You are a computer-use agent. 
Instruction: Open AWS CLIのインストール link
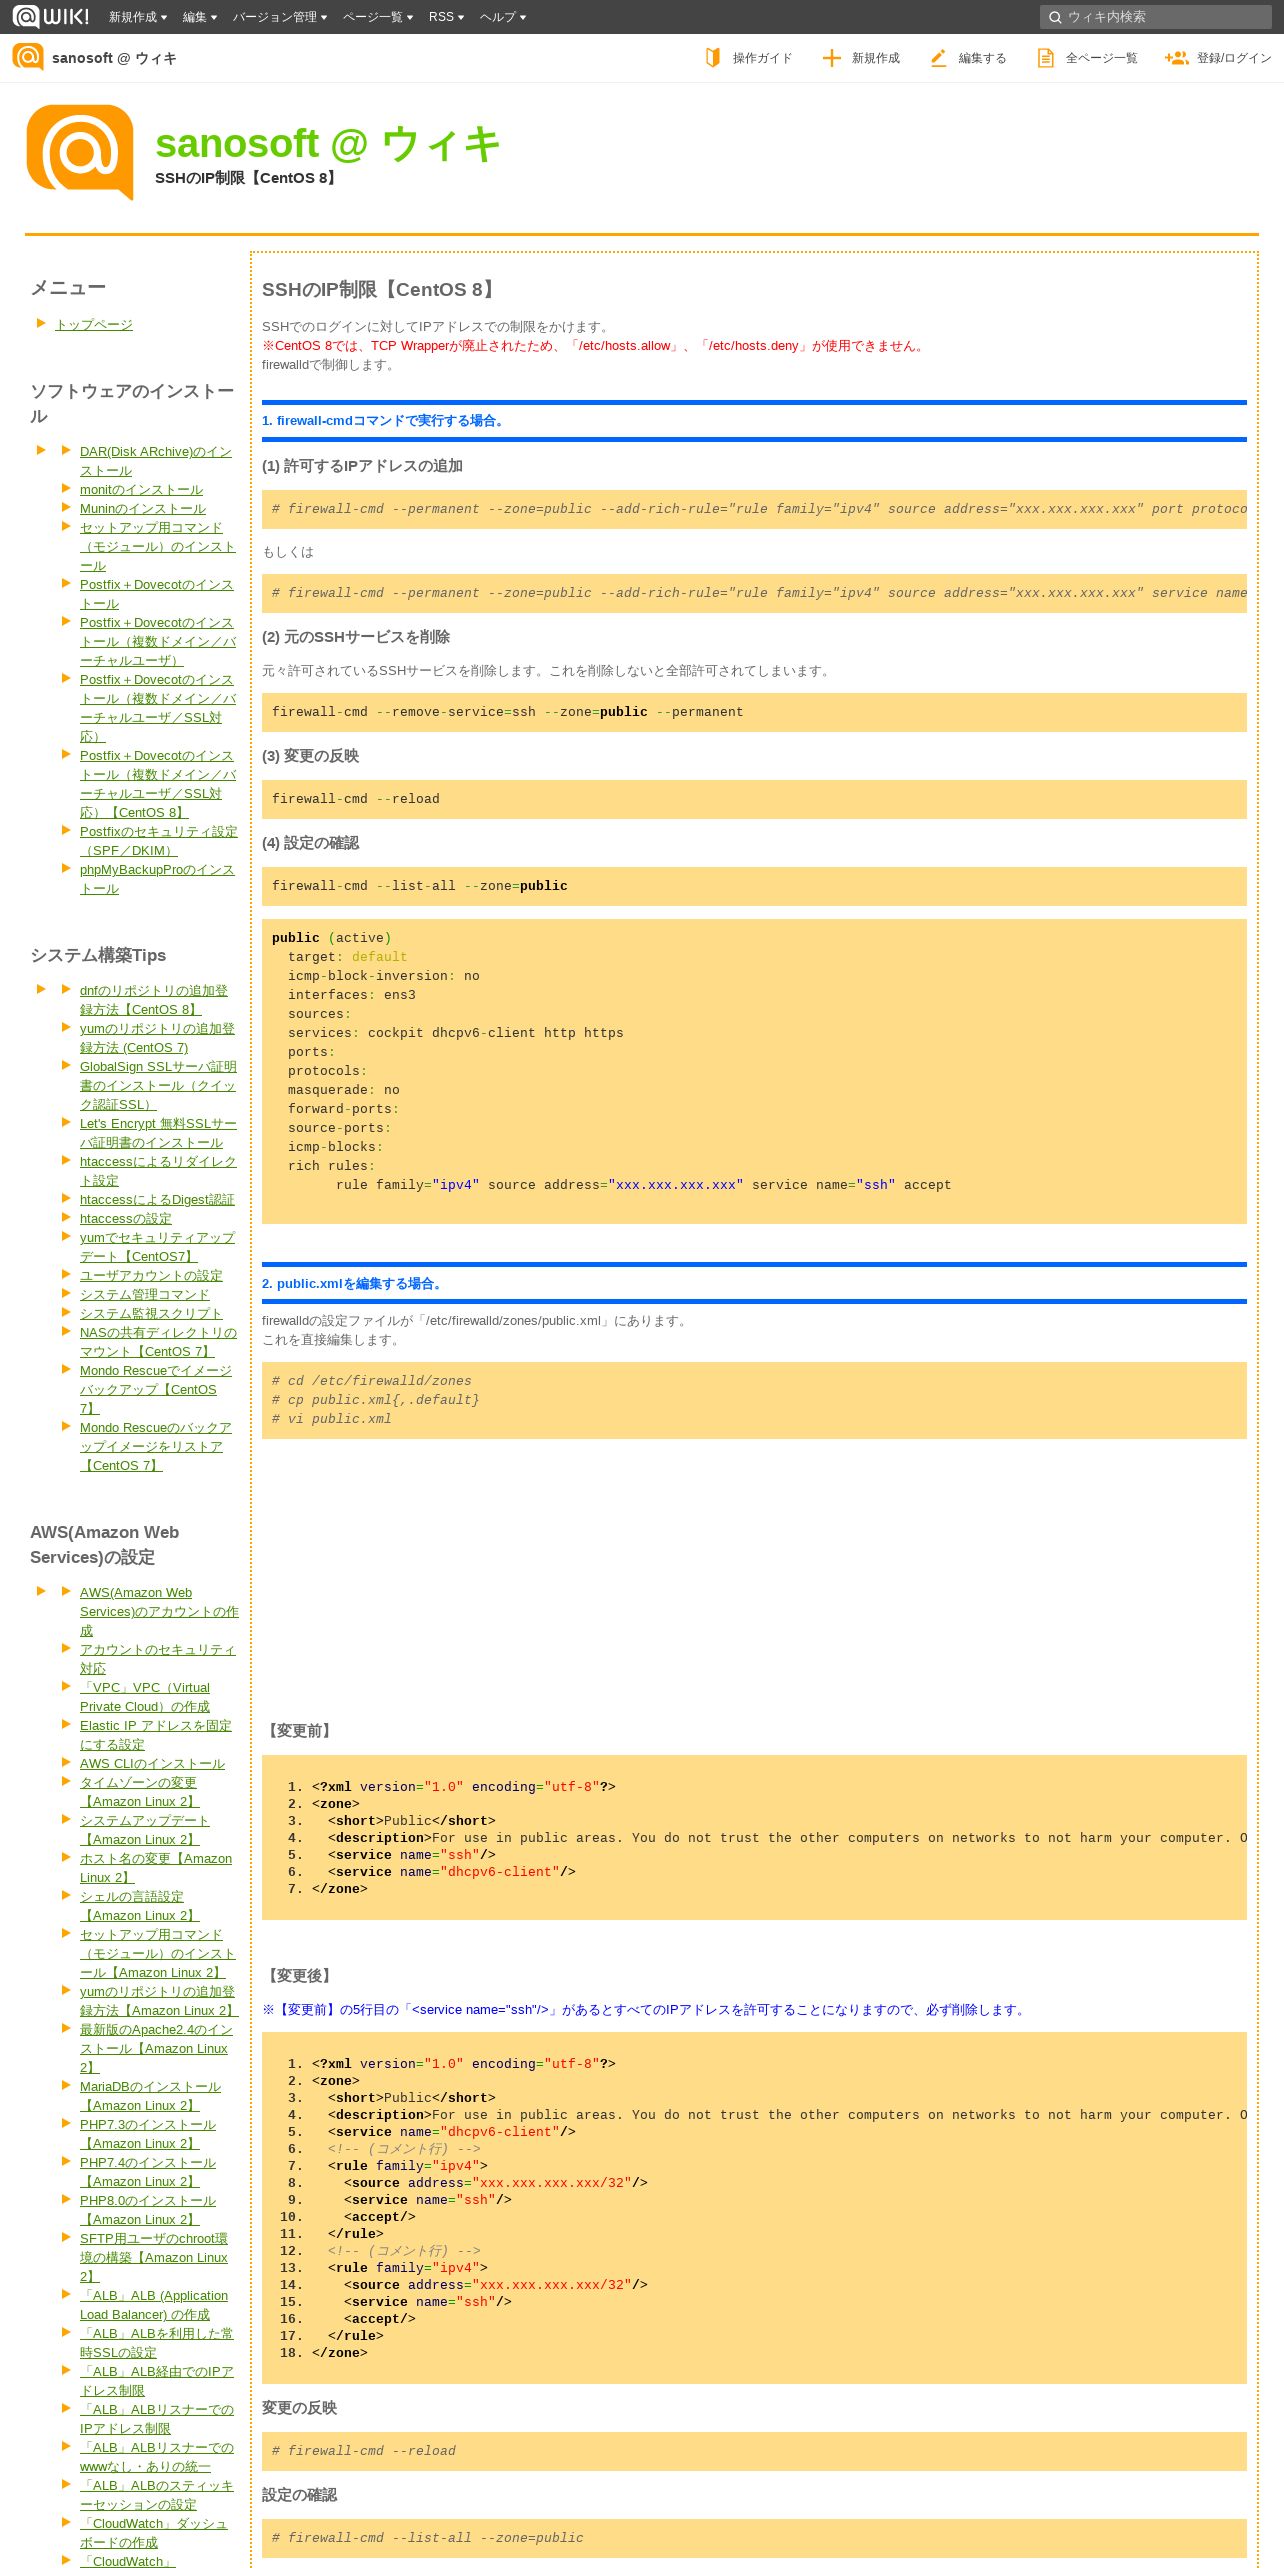152,1763
